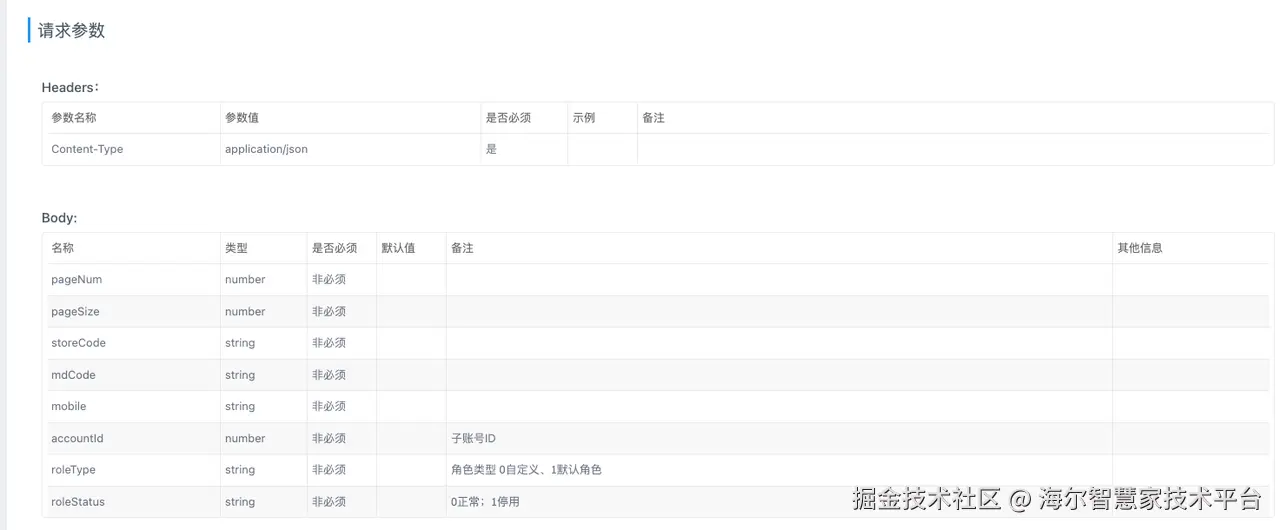This screenshot has width=1280, height=530.
Task: Select the mdCode field name
Action: [x=73, y=375]
